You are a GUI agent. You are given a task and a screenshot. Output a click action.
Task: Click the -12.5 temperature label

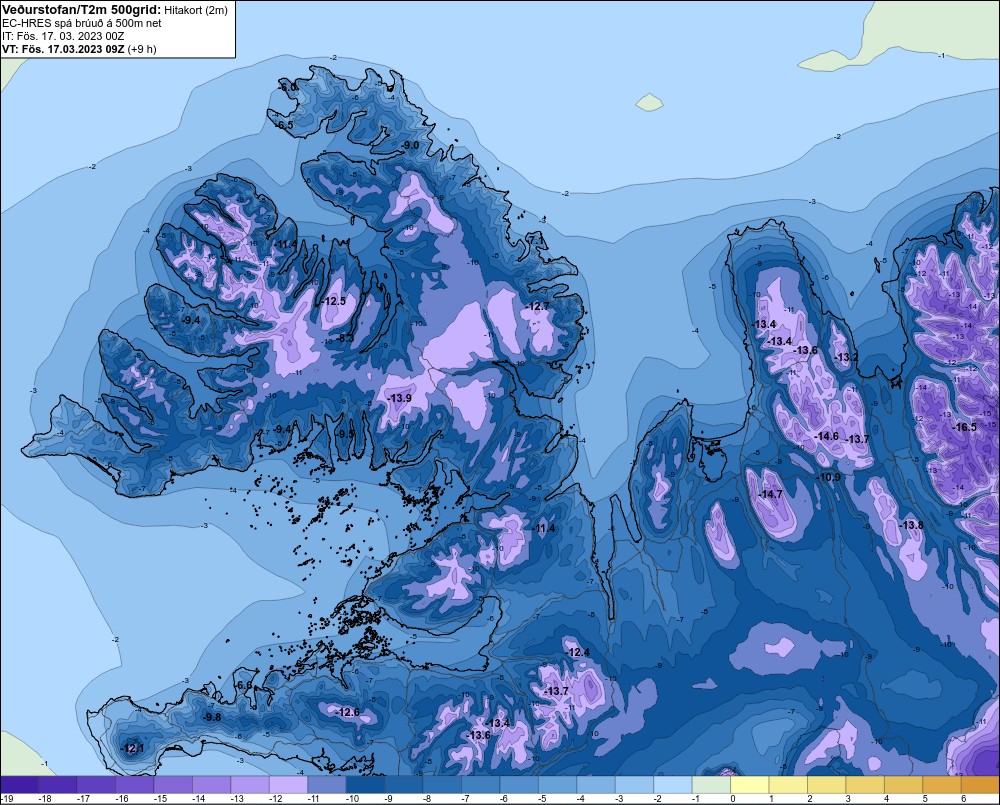[x=334, y=301]
